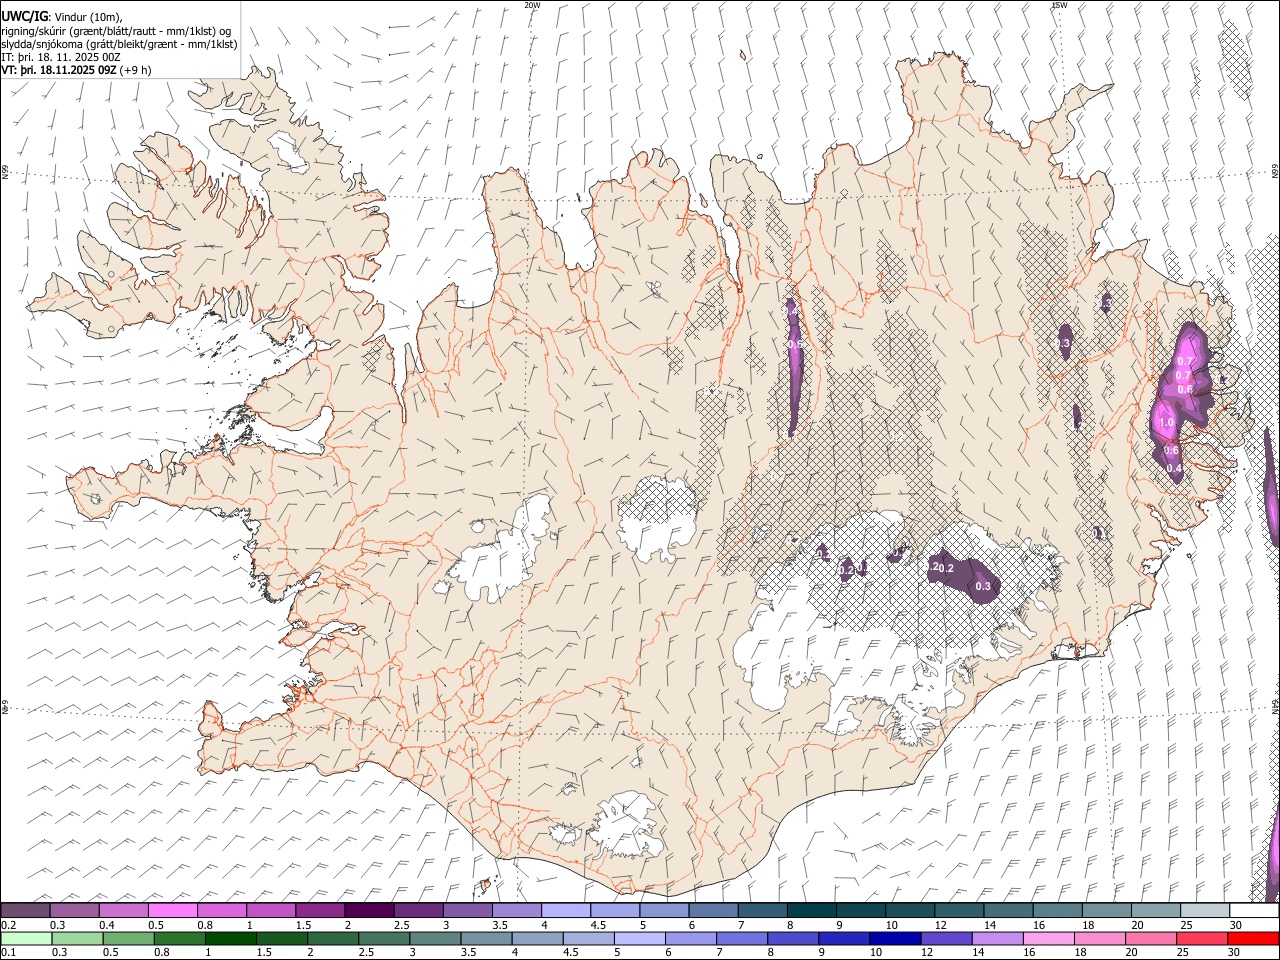Click the '2.5' label in the lower legend row
Image resolution: width=1280 pixels, height=960 pixels.
pyautogui.click(x=366, y=952)
